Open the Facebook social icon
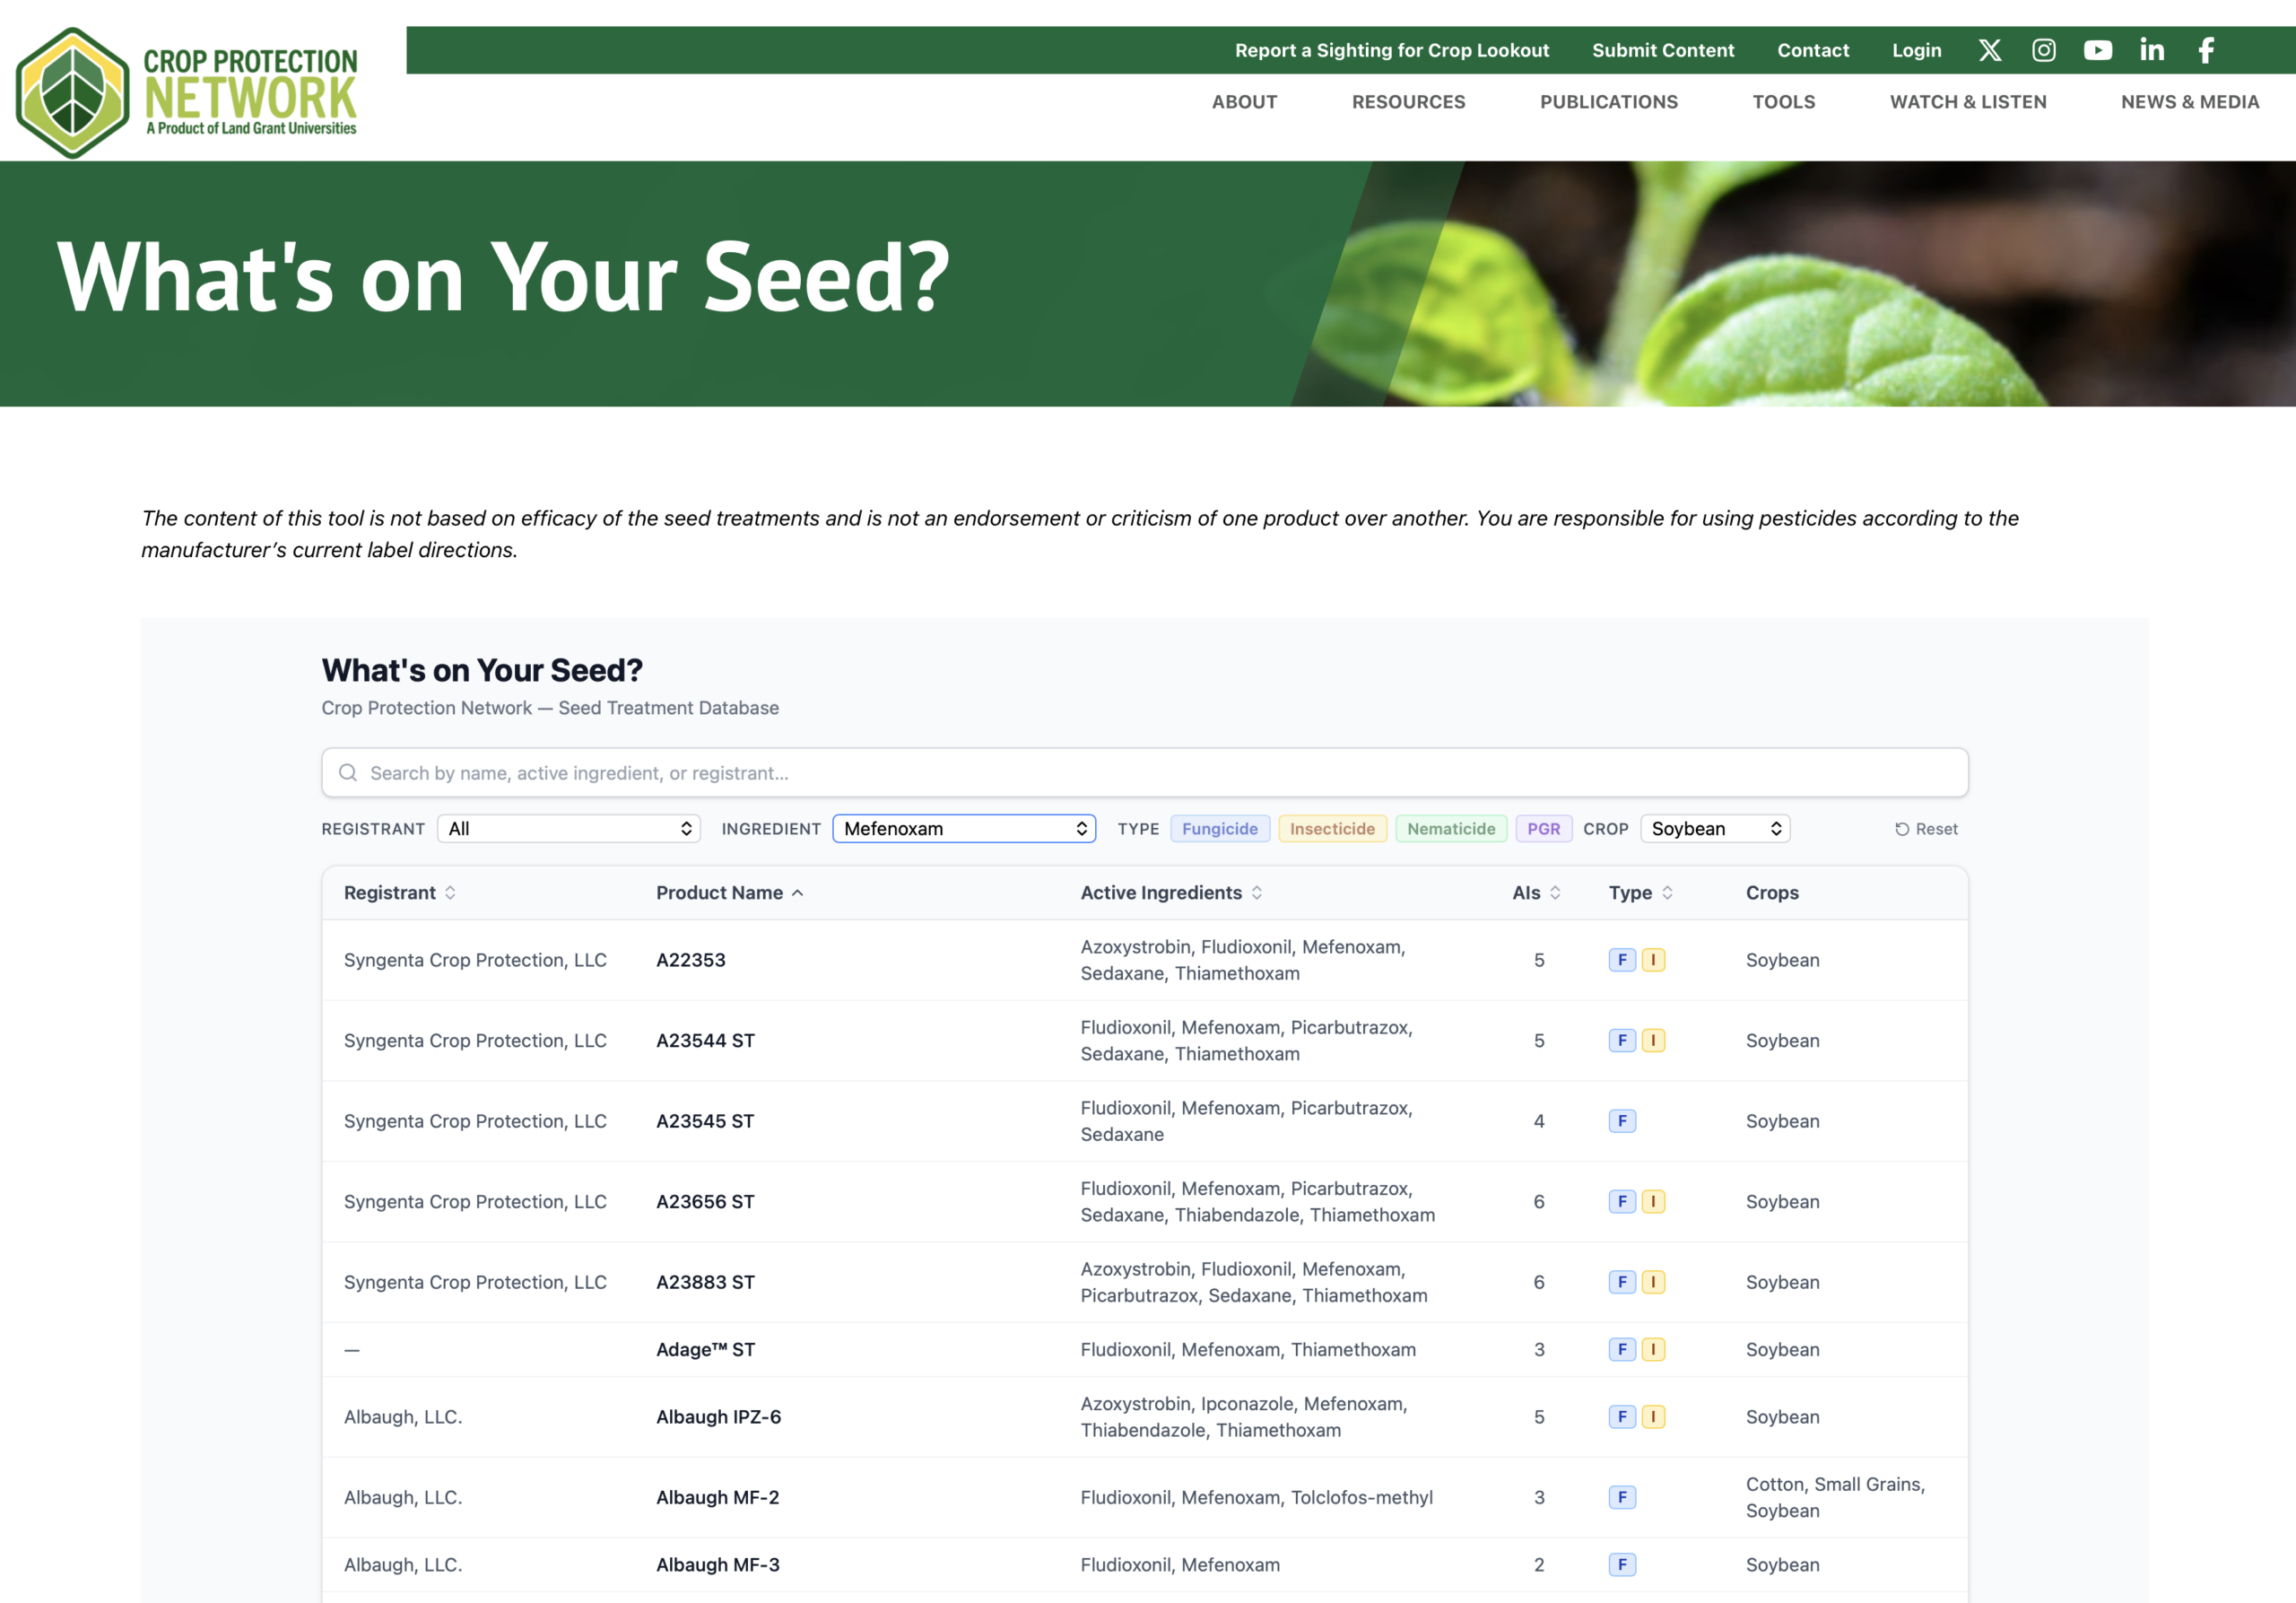Image resolution: width=2296 pixels, height=1603 pixels. pos(2205,50)
